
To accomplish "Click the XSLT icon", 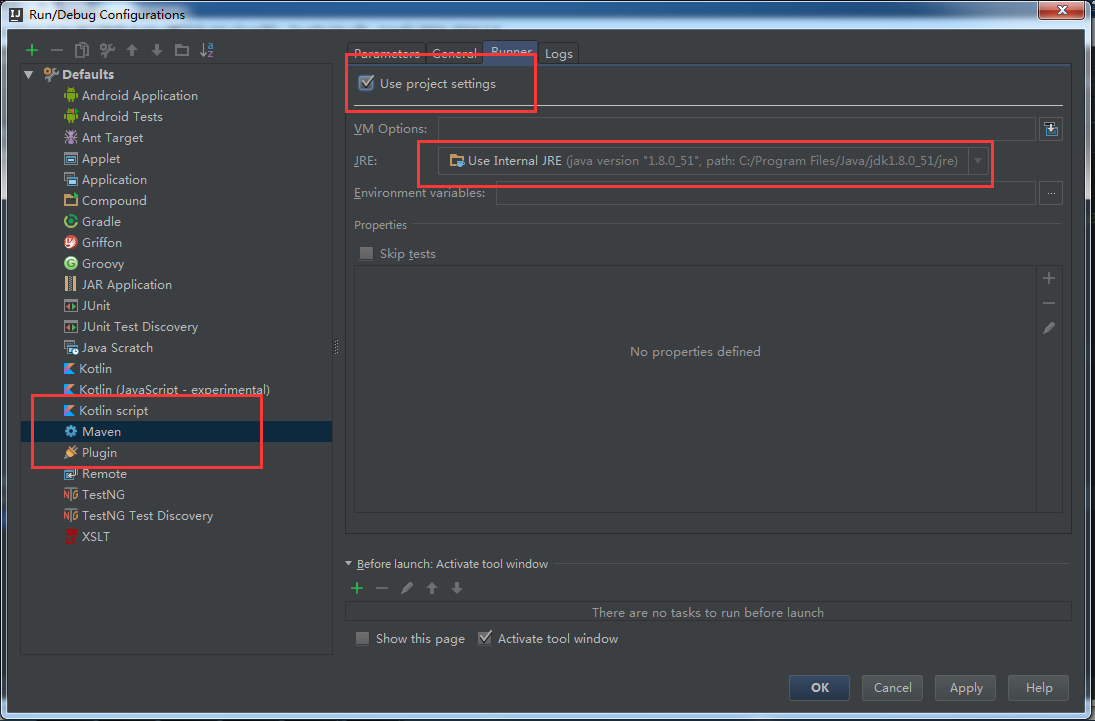I will 71,537.
